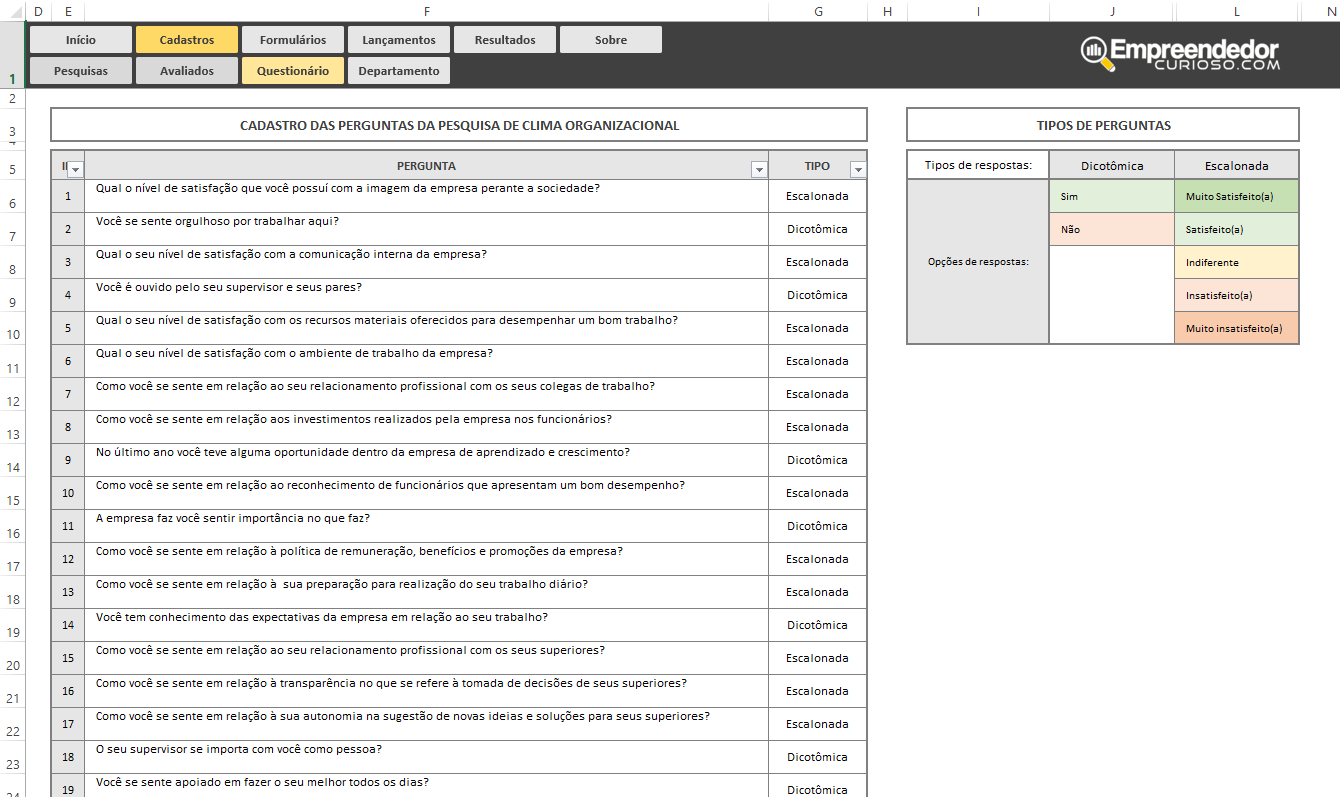Go to Lançamentos
1340x797 pixels.
398,39
